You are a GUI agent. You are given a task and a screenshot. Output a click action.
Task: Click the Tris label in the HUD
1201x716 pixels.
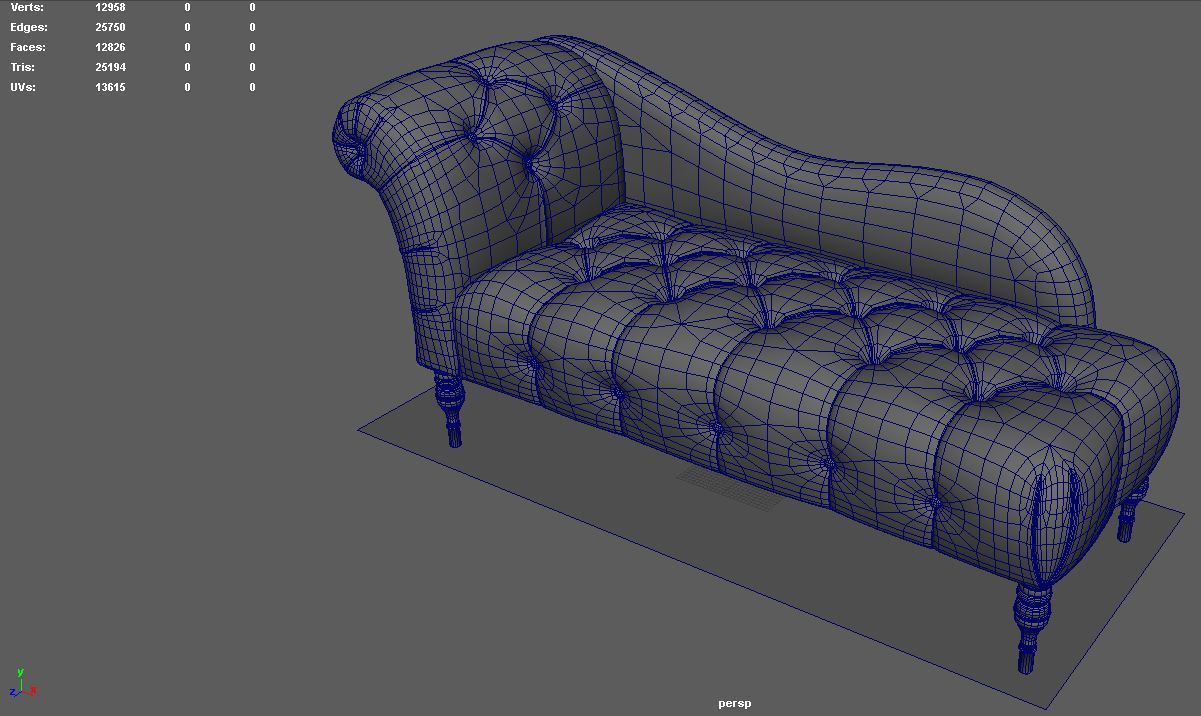[22, 67]
